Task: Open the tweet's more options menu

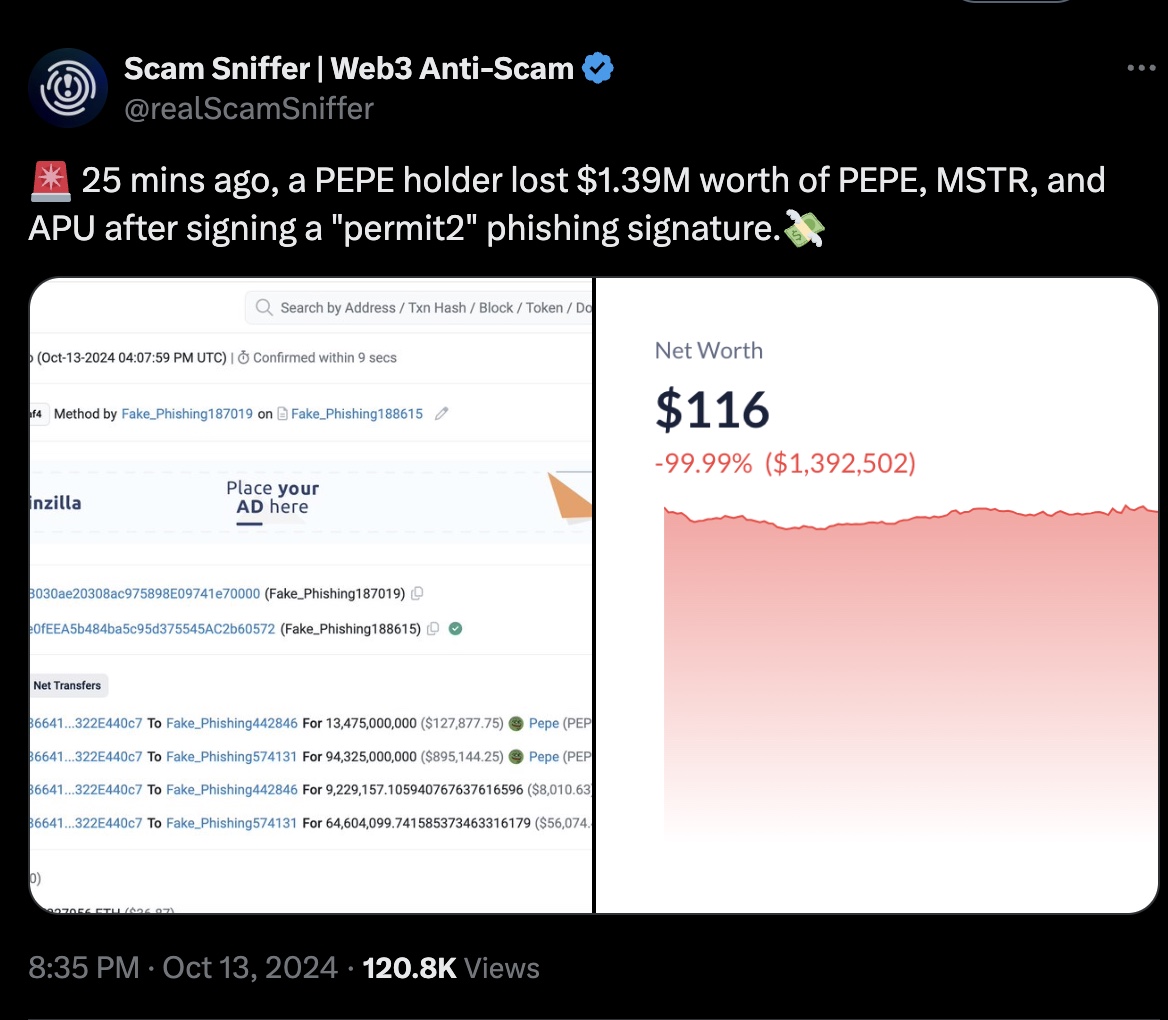Action: (1141, 69)
